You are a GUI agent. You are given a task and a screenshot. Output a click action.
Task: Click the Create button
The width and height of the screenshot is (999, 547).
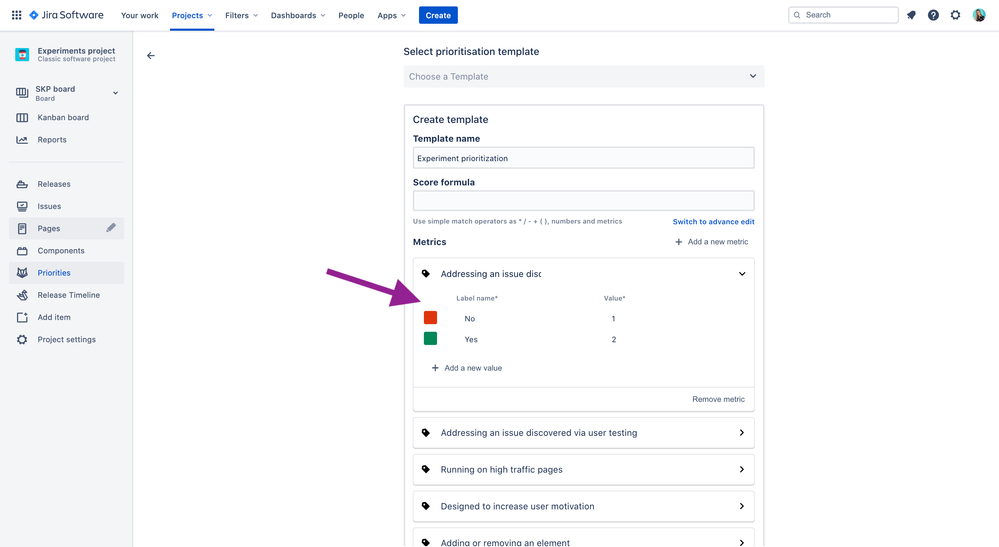click(x=438, y=15)
